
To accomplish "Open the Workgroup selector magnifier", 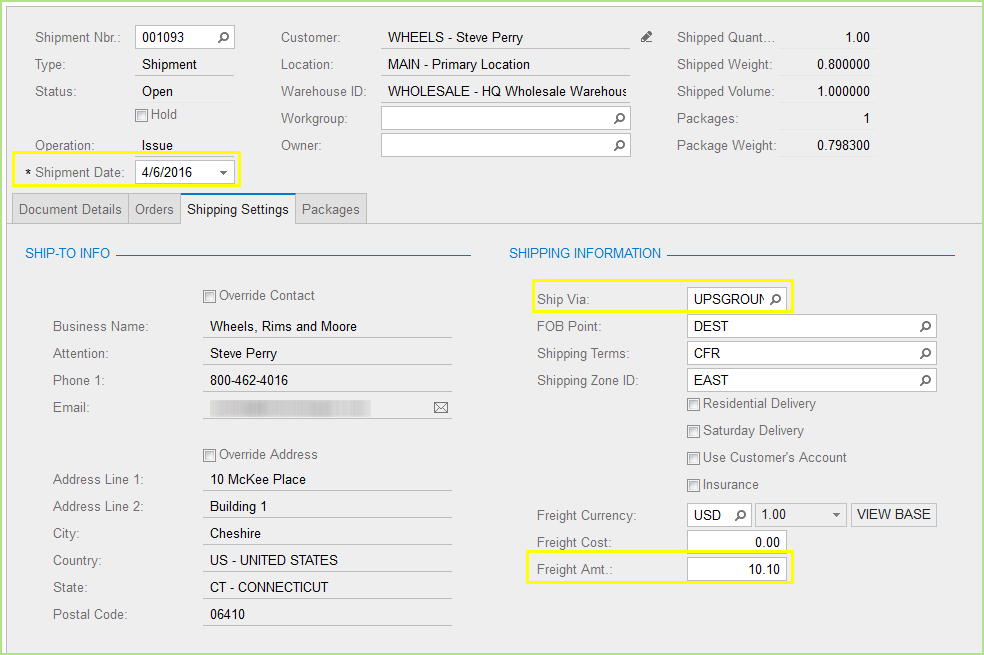I will pyautogui.click(x=620, y=118).
